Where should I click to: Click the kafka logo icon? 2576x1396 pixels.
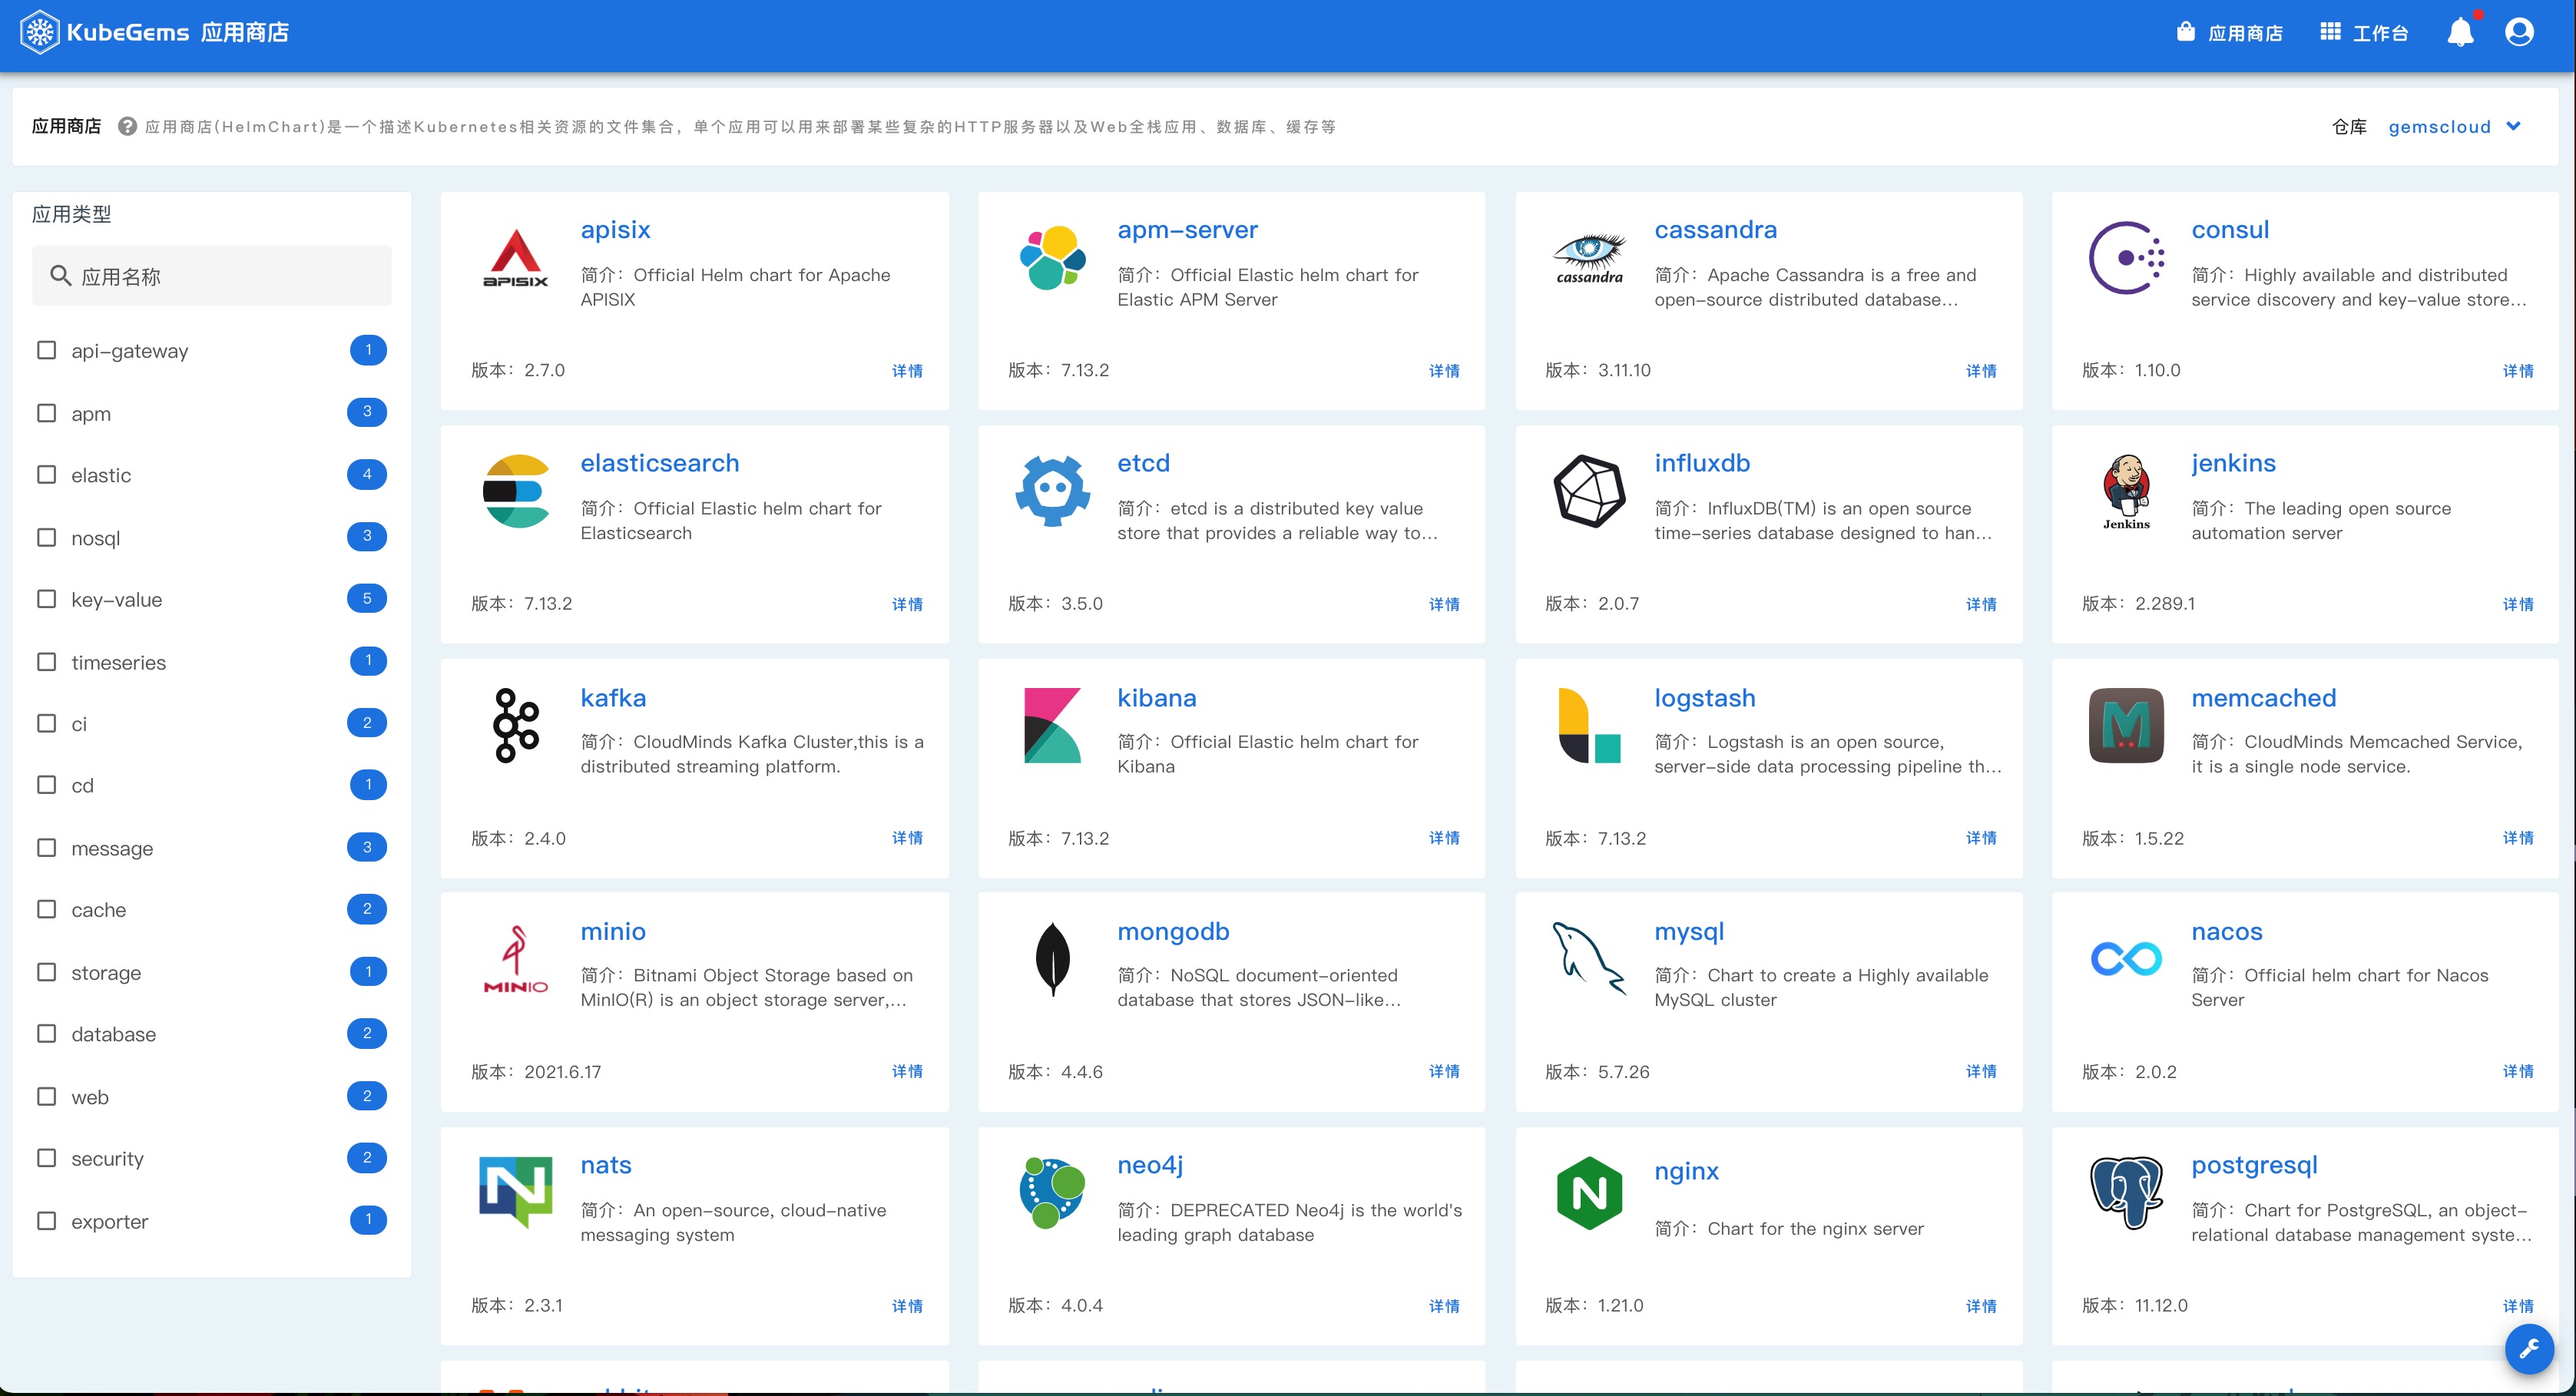(516, 725)
